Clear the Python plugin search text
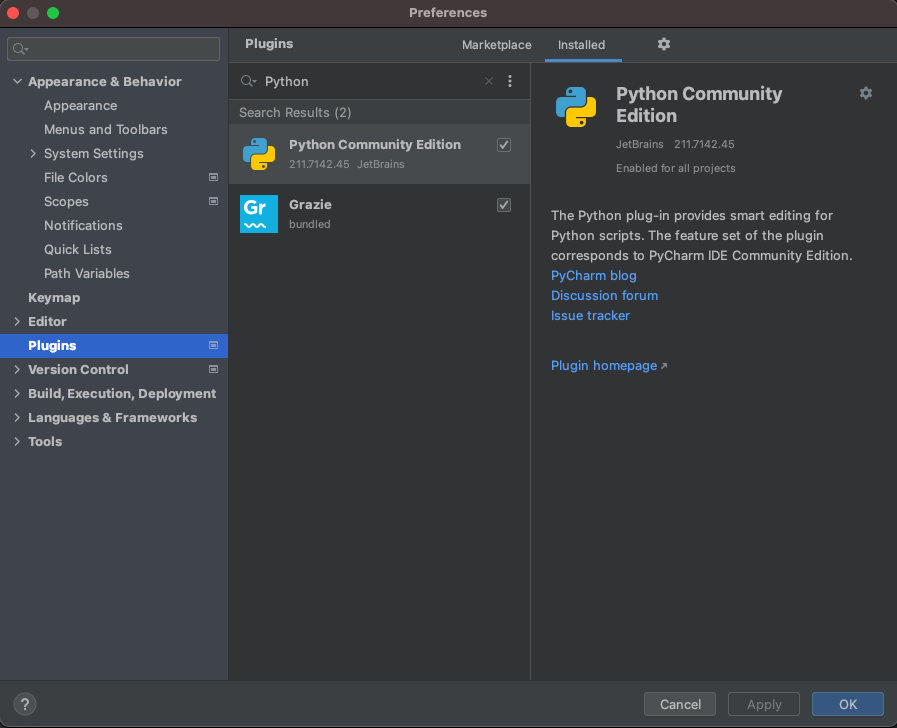The width and height of the screenshot is (897, 728). [489, 81]
